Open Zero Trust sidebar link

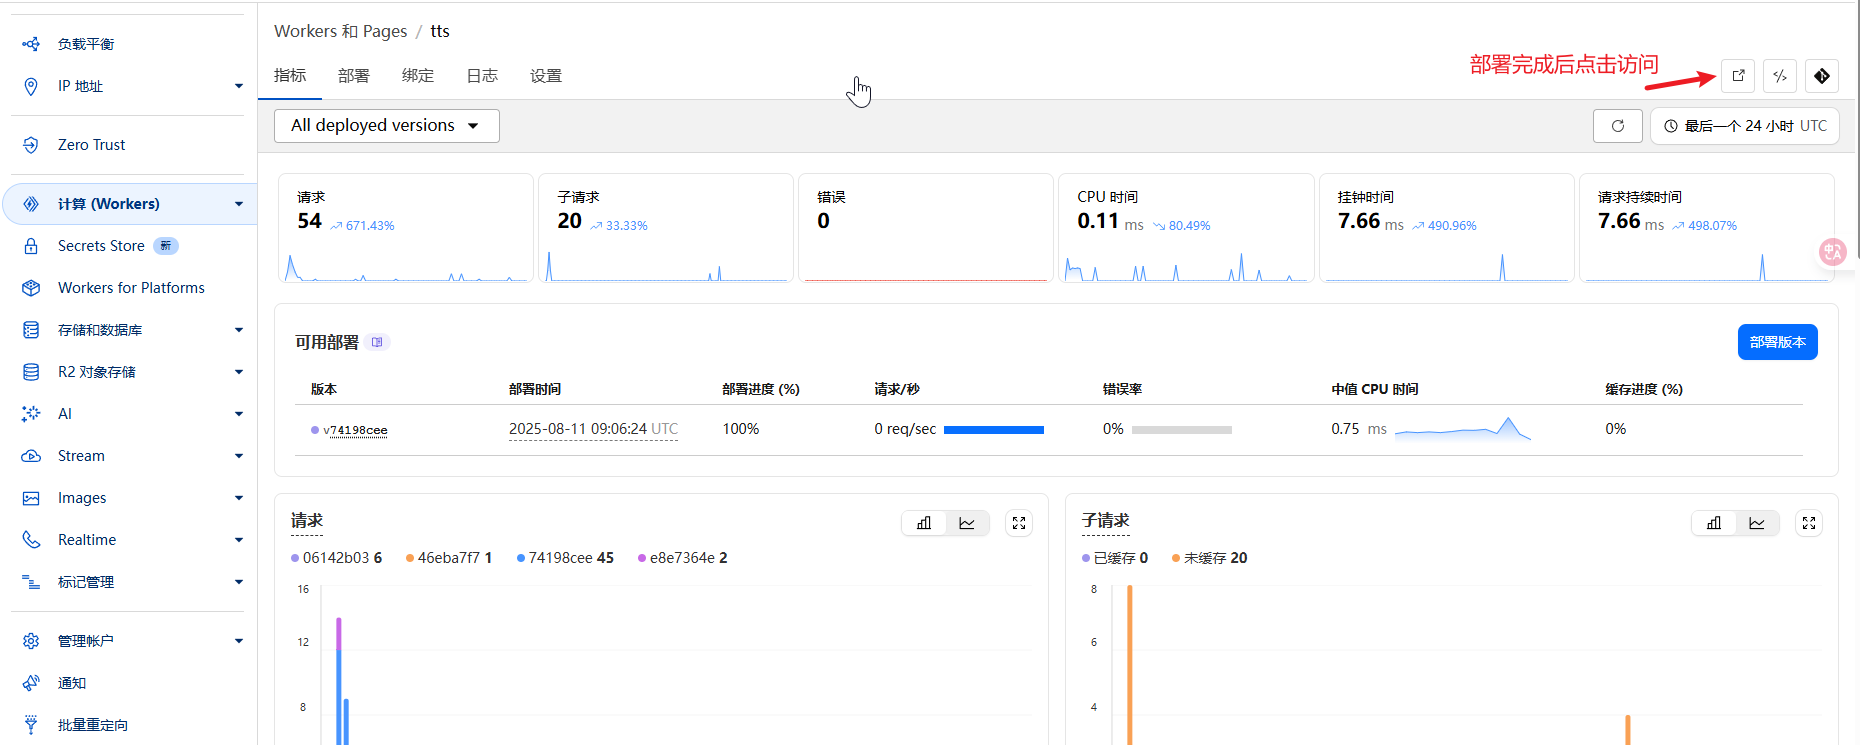[91, 145]
